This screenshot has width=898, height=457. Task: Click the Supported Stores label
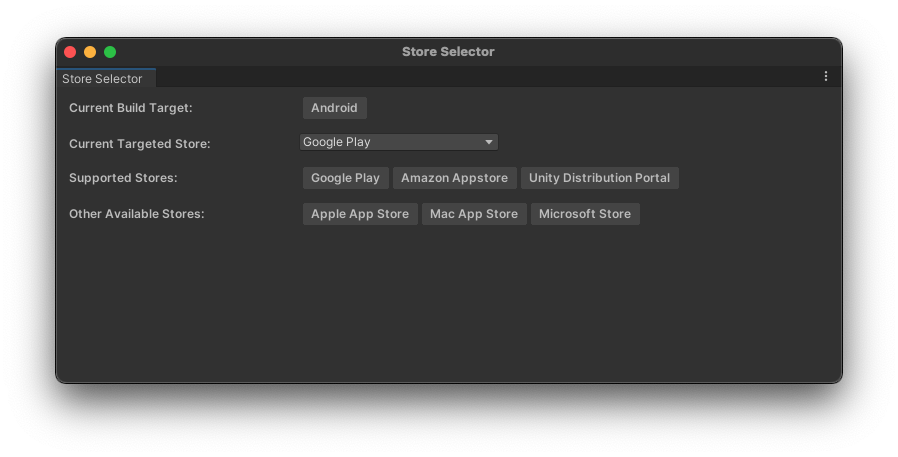pyautogui.click(x=123, y=178)
